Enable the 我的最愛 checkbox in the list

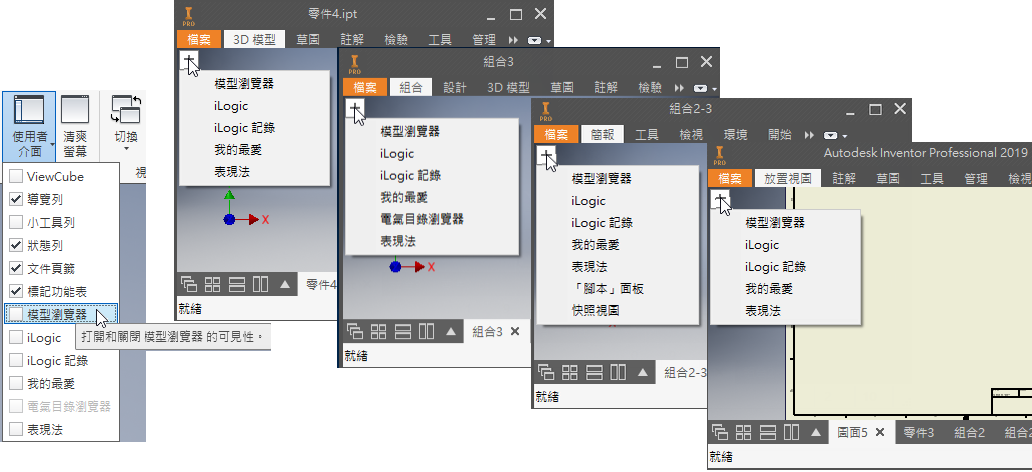tap(16, 384)
